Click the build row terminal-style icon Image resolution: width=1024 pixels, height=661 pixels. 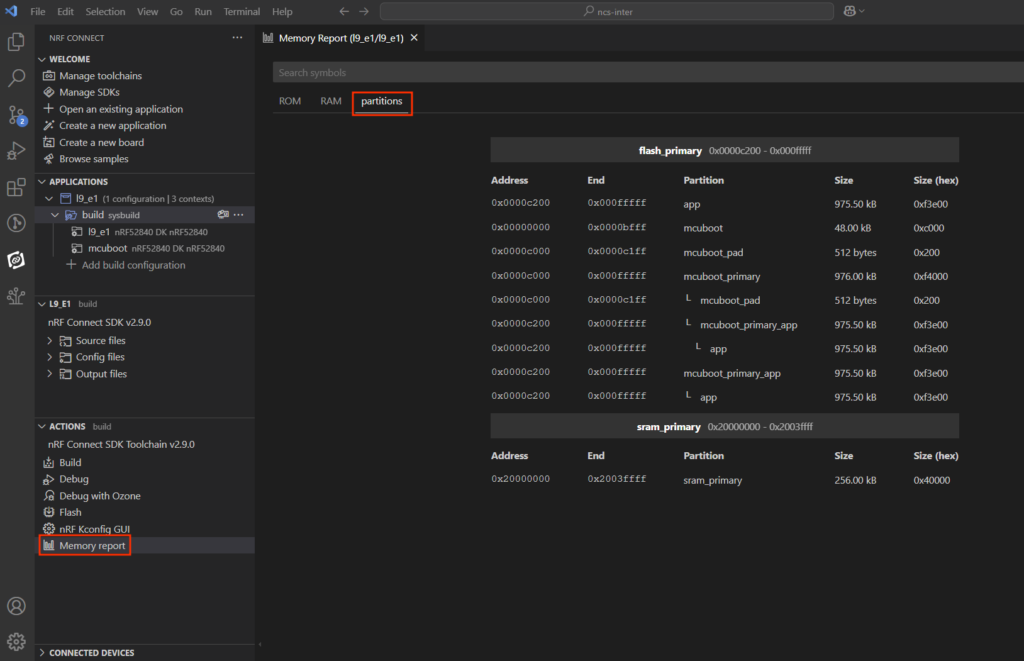pos(223,215)
